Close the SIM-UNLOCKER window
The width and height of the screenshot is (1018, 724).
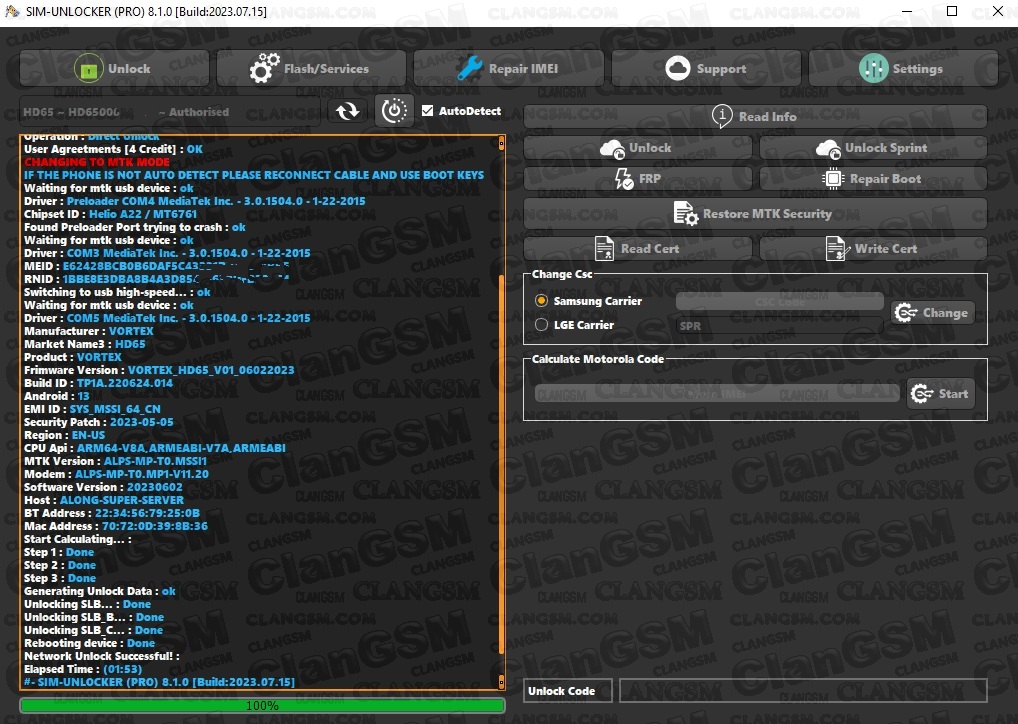pyautogui.click(x=998, y=11)
